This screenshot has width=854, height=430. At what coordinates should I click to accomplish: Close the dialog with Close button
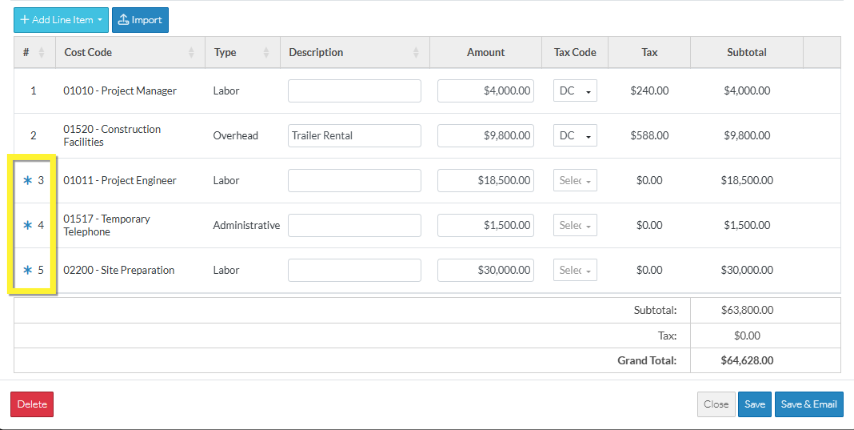coord(715,404)
